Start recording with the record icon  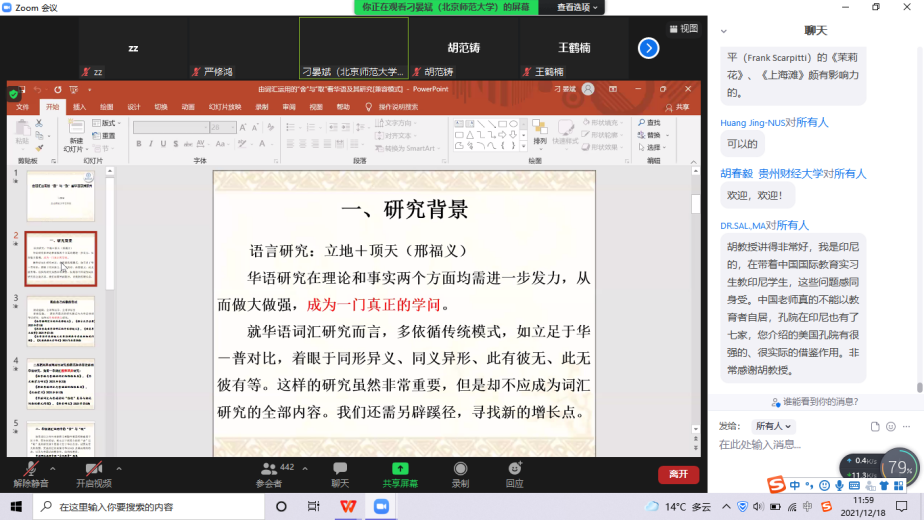click(459, 469)
